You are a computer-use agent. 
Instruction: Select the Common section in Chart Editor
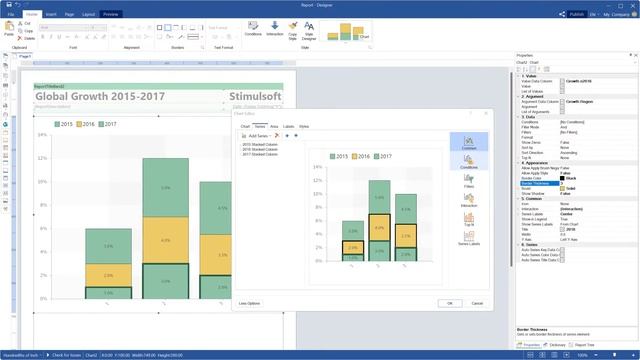[469, 142]
